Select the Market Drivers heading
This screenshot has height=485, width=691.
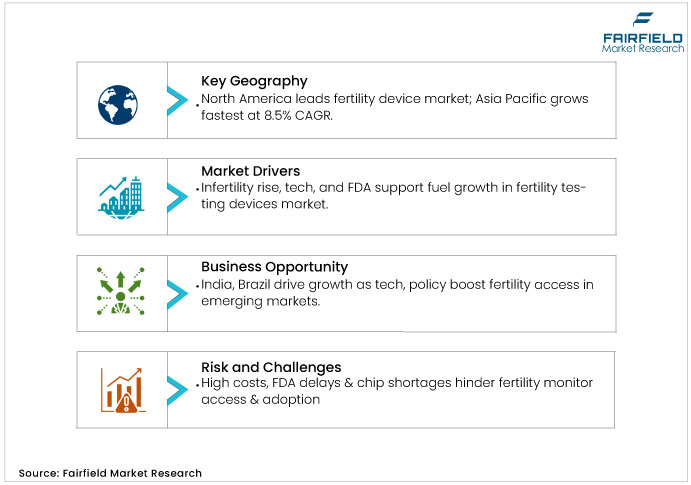(x=252, y=170)
